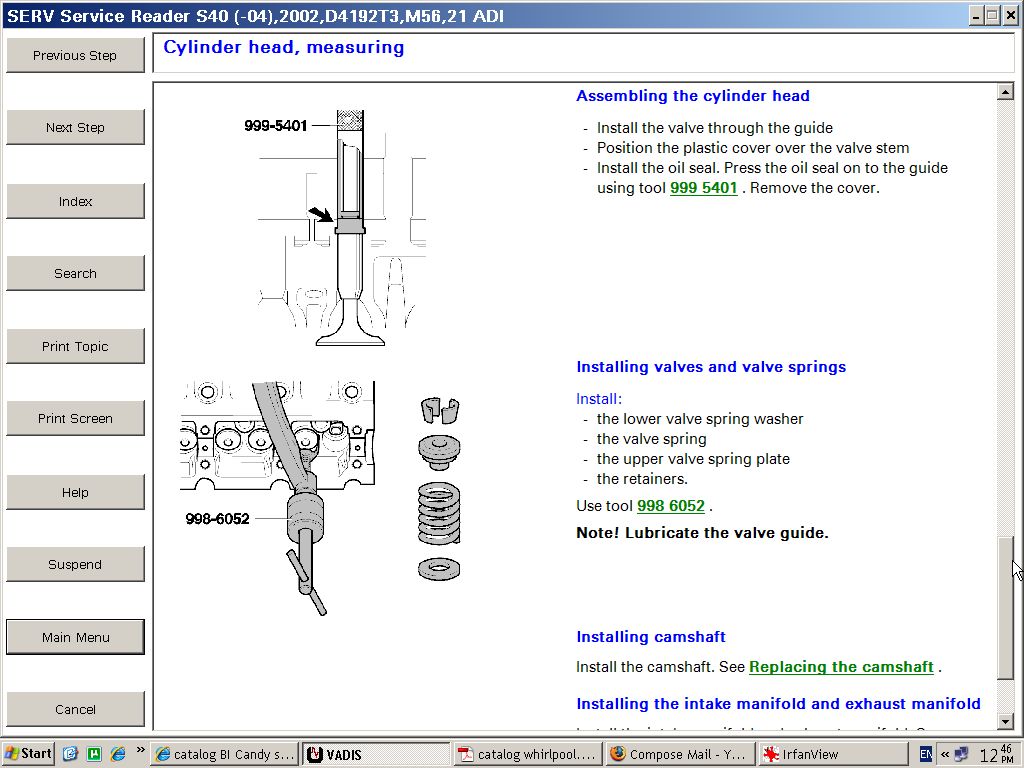Open tool link 999 5401
Image resolution: width=1024 pixels, height=768 pixels.
pos(703,188)
